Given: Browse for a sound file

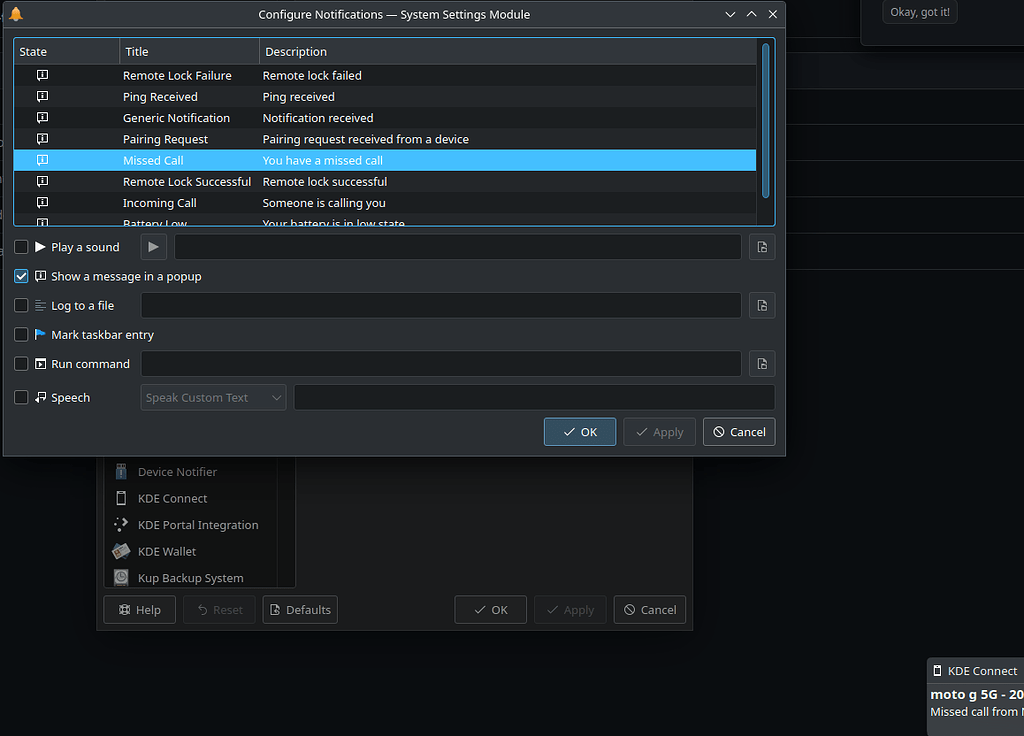Looking at the screenshot, I should click(x=762, y=247).
